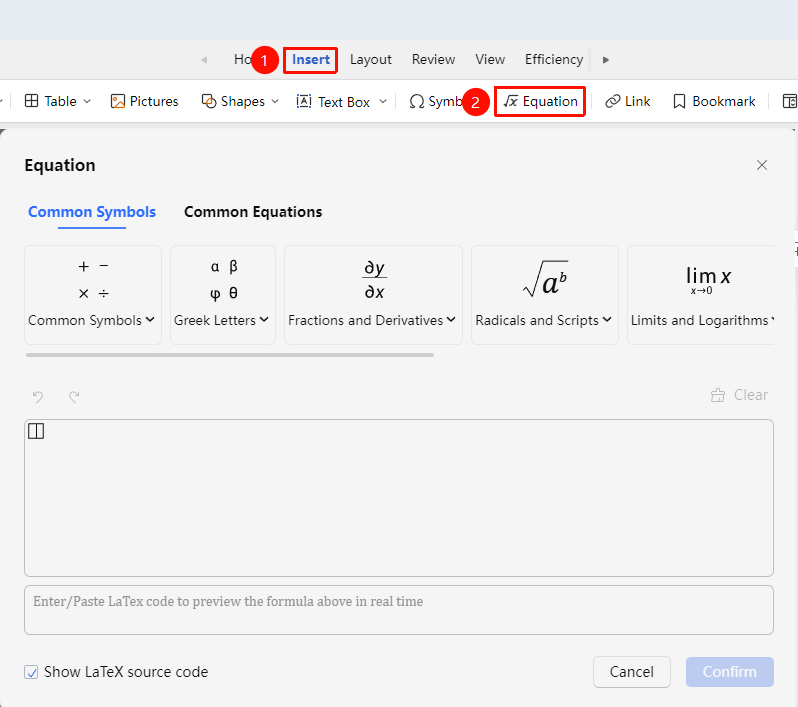Click the Bookmark toolbar button

click(x=714, y=101)
